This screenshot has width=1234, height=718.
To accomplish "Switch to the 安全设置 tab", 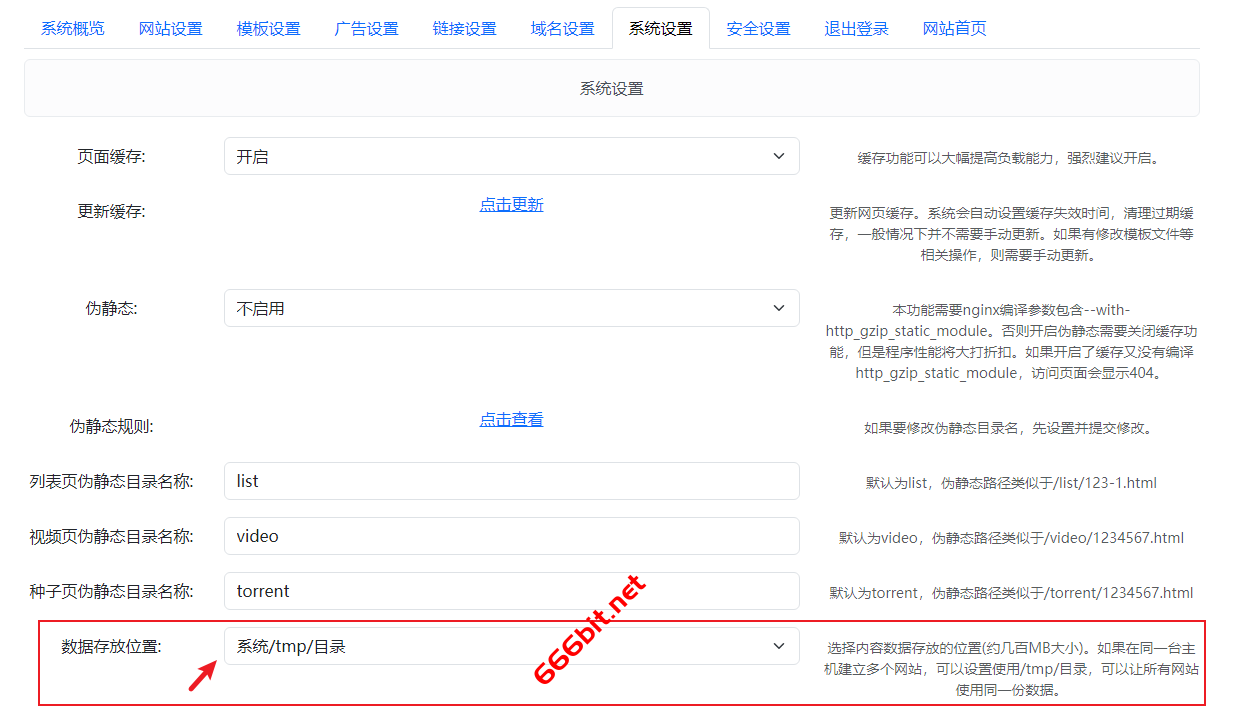I will point(758,29).
